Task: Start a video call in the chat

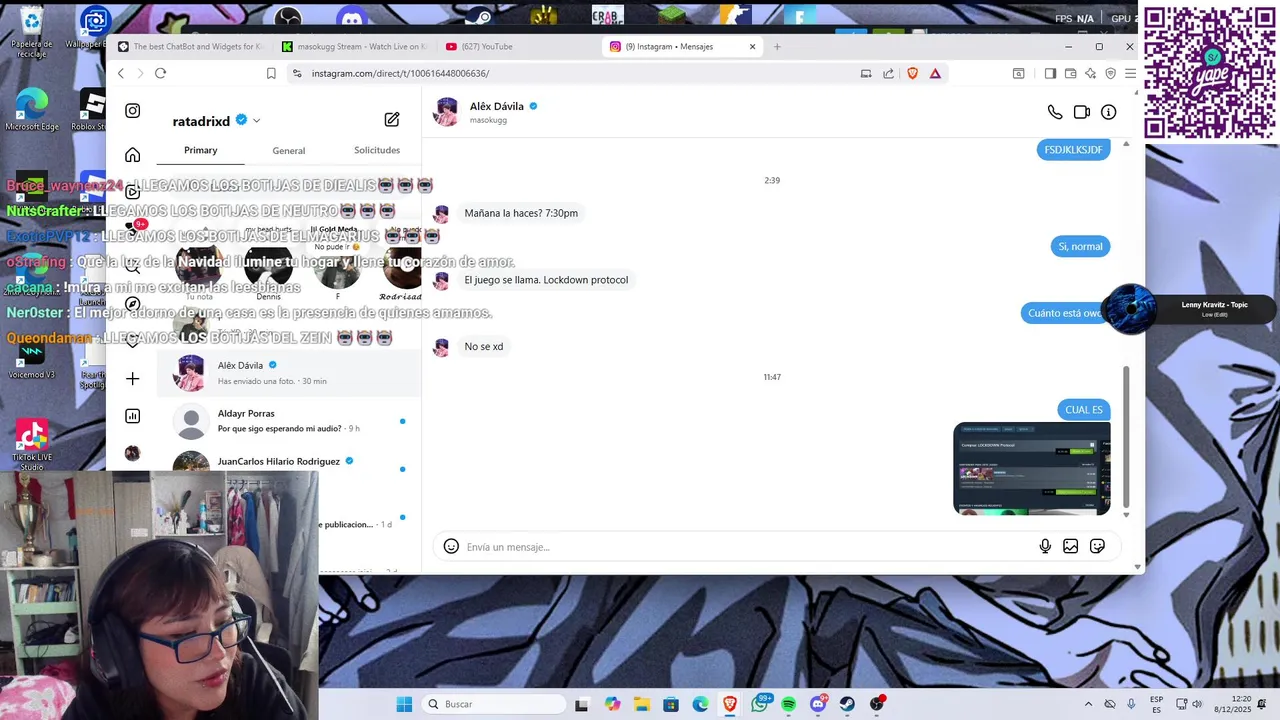Action: tap(1082, 113)
